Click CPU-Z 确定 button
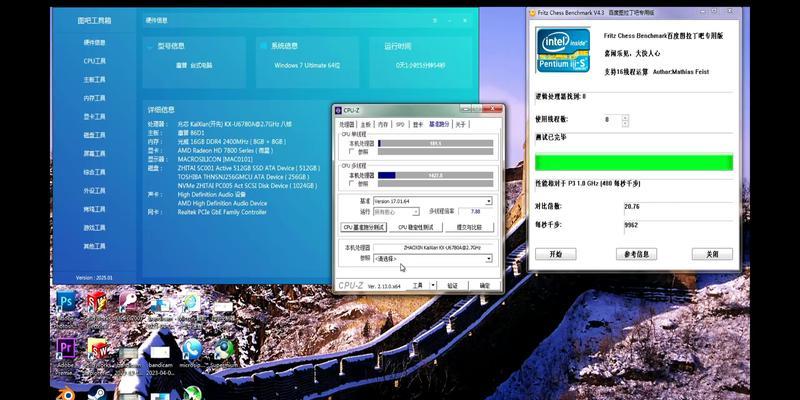The height and width of the screenshot is (400, 800). click(x=485, y=286)
